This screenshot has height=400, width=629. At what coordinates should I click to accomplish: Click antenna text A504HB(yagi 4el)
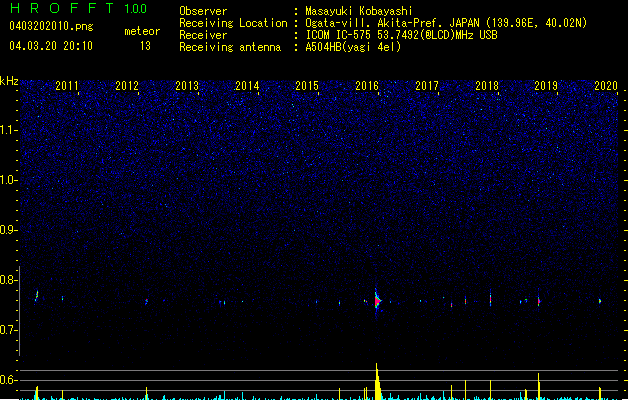[353, 47]
